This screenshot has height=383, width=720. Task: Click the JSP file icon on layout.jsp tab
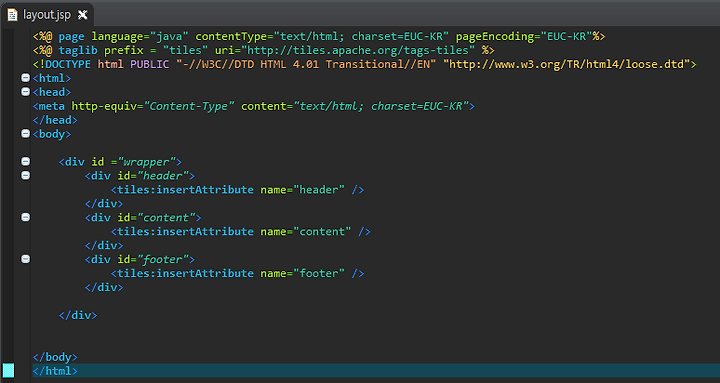click(12, 15)
